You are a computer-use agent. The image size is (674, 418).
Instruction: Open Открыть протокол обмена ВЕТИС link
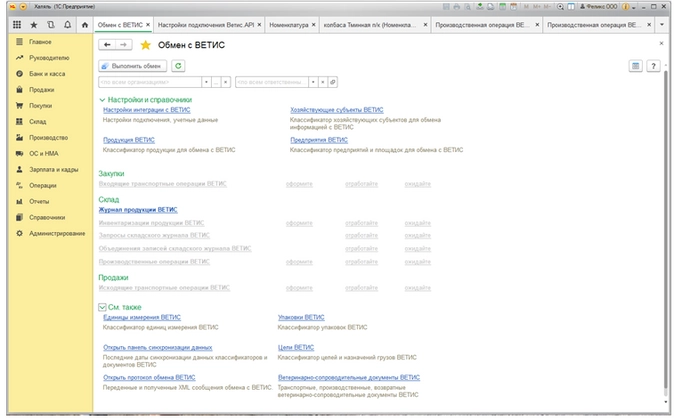click(149, 378)
